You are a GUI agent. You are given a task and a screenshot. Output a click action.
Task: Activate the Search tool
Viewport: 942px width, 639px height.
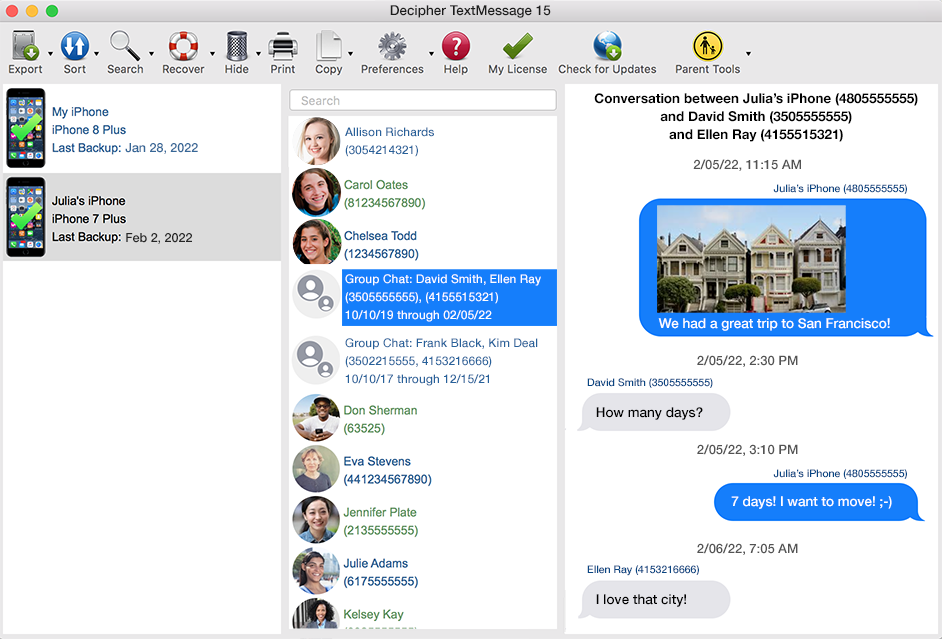123,45
